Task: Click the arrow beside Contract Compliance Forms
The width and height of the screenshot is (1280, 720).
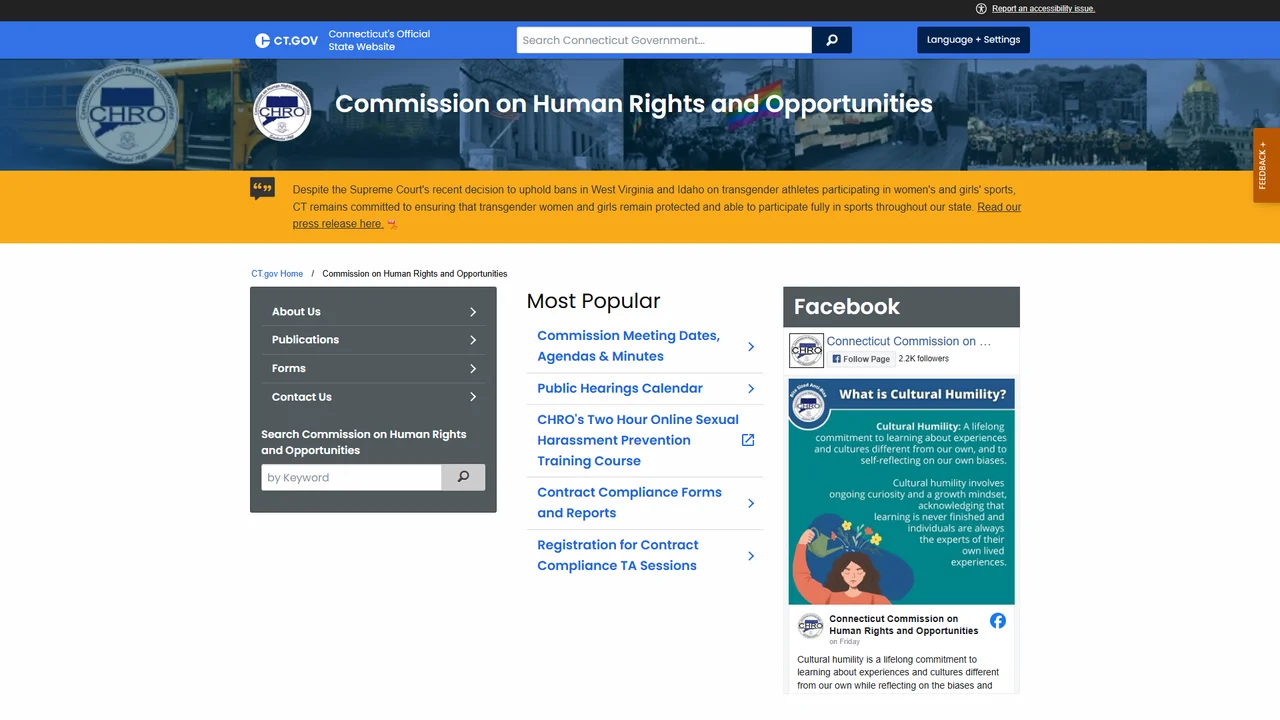Action: click(751, 503)
